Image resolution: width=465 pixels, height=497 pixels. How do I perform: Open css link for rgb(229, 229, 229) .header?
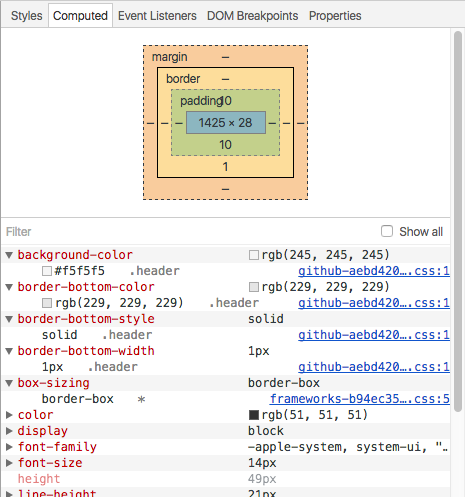point(374,303)
